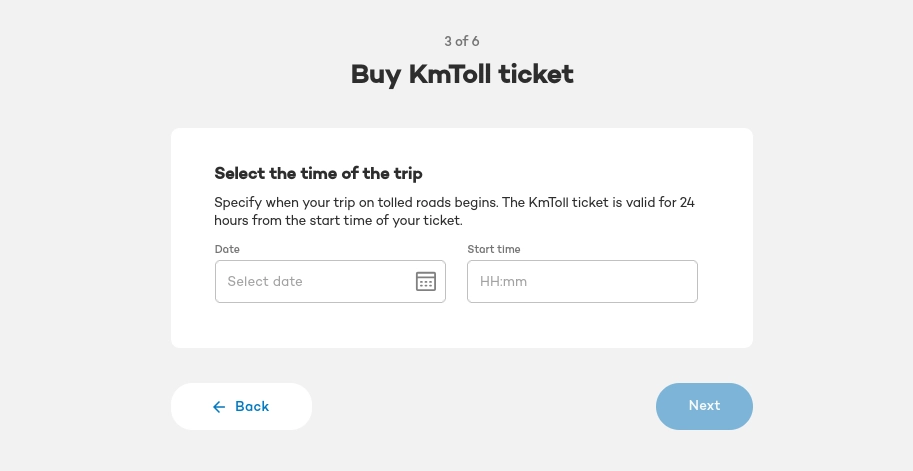Click the "Start time" field label

(x=494, y=249)
